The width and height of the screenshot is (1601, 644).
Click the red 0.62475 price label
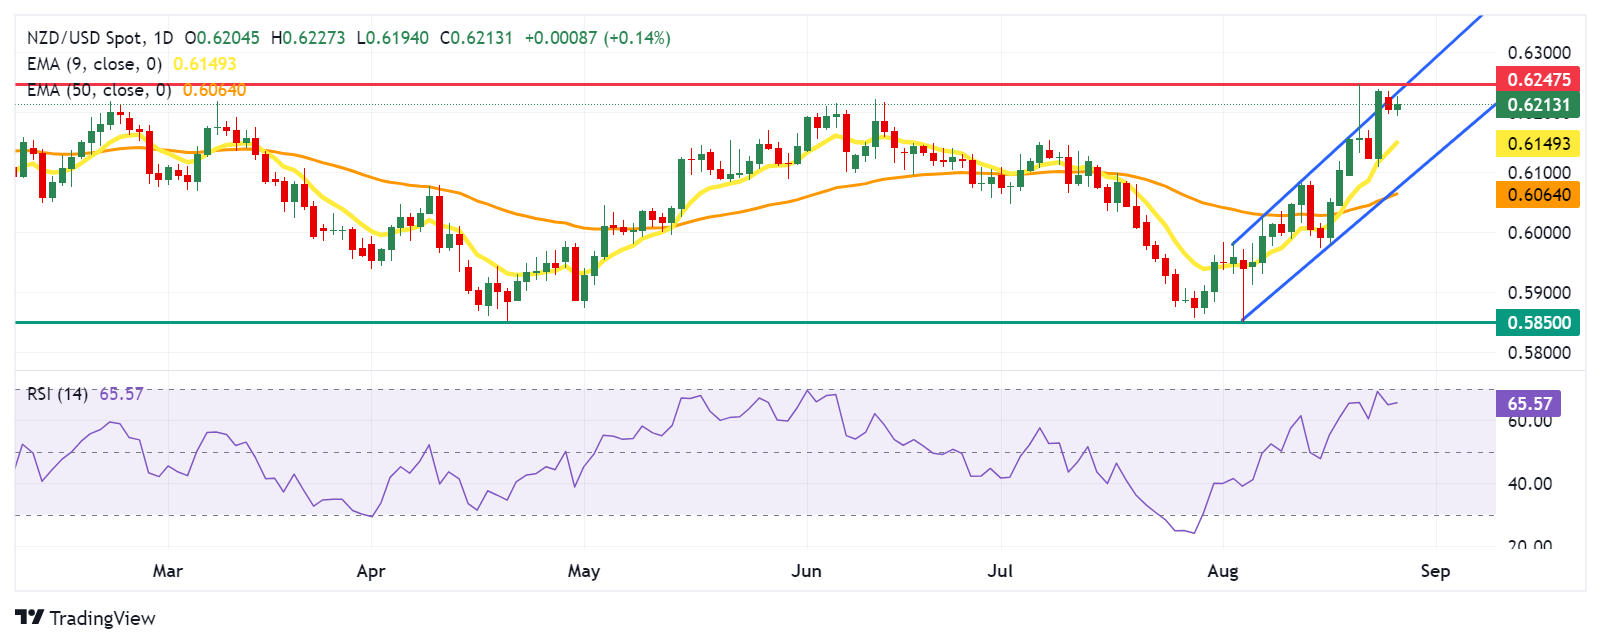pyautogui.click(x=1538, y=79)
